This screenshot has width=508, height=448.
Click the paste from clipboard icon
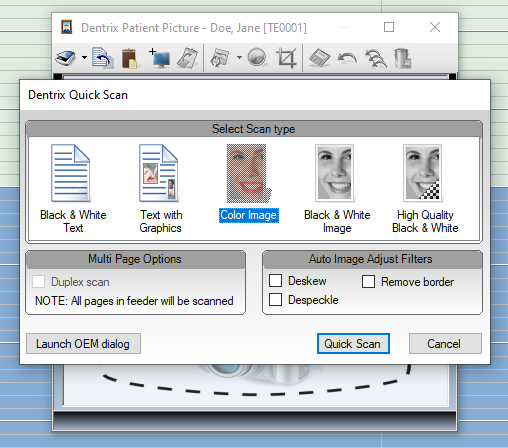click(129, 58)
